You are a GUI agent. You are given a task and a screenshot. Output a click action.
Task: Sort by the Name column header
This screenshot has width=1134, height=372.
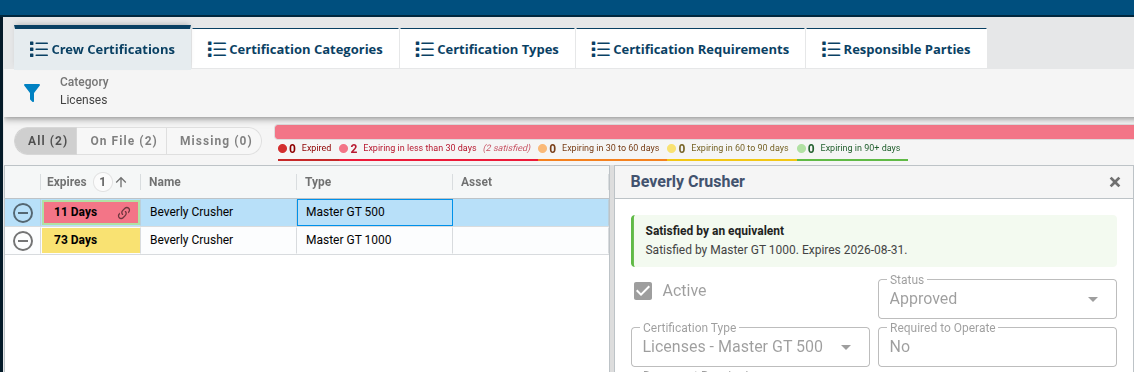[x=218, y=182]
